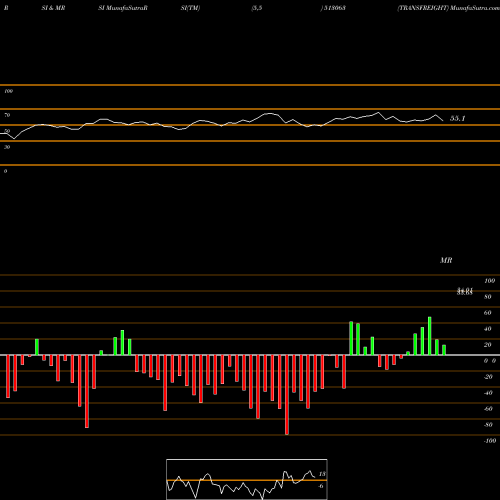Screen dimensions: 500x500
Task: Click the RSI axis label 70
Action: pyautogui.click(x=7, y=115)
